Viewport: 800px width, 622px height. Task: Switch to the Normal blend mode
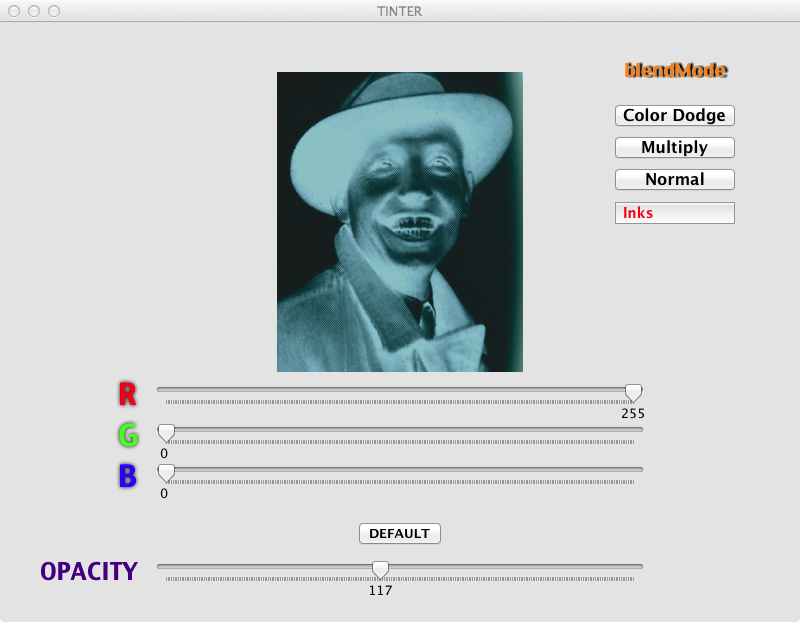(x=674, y=180)
